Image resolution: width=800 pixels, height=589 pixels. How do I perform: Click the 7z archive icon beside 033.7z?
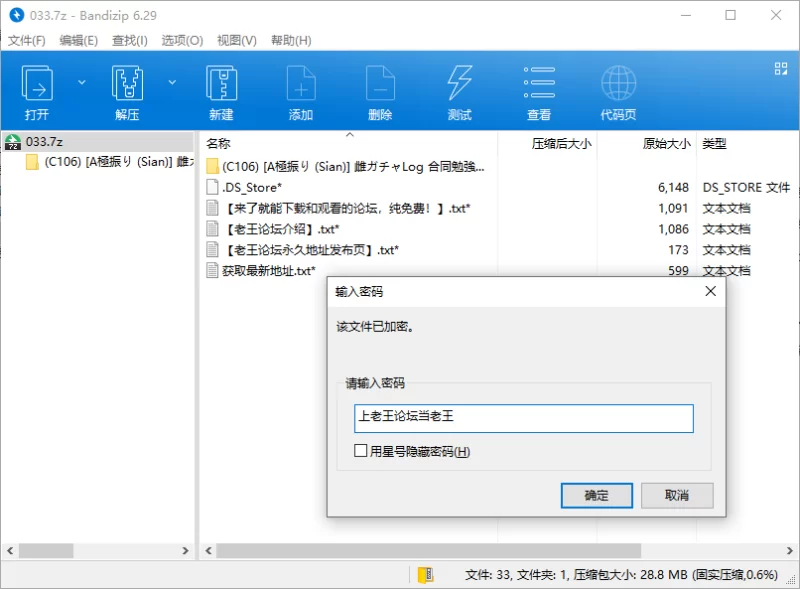[x=13, y=142]
